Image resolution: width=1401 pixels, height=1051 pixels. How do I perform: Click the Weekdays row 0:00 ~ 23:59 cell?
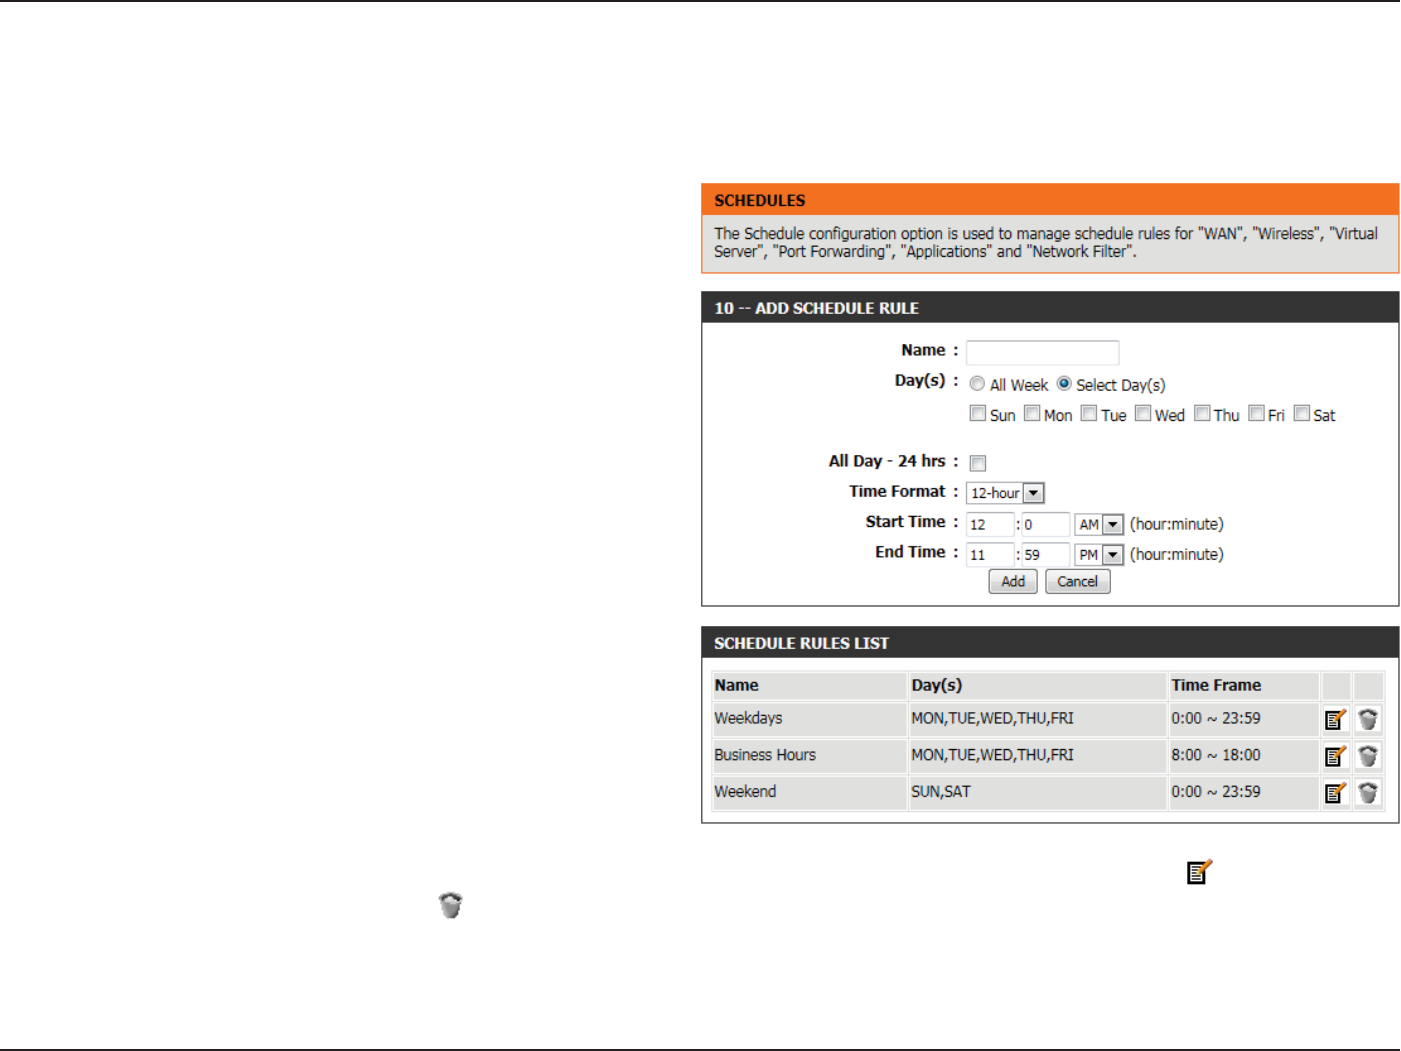1244,719
